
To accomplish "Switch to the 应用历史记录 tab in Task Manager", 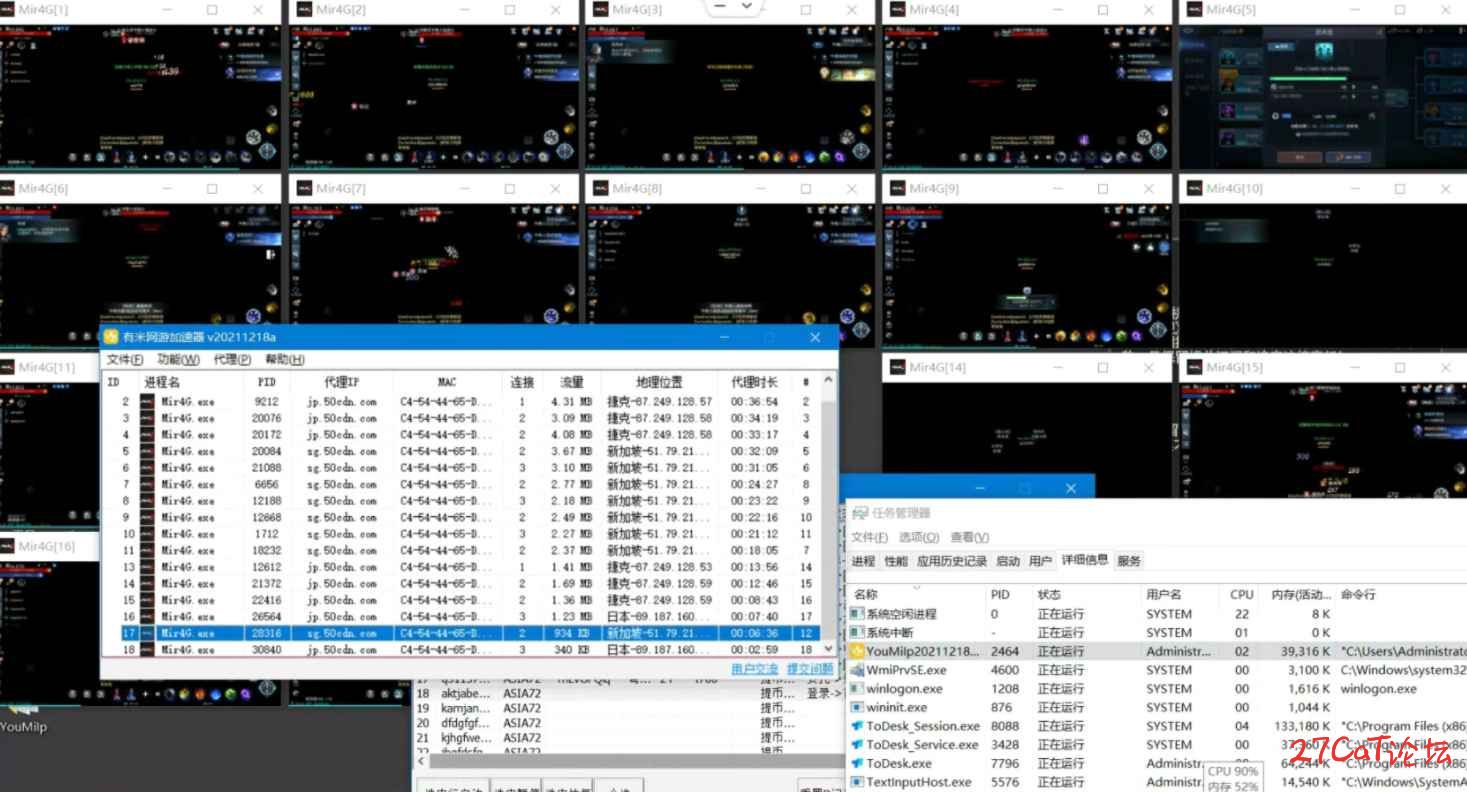I will [x=952, y=561].
